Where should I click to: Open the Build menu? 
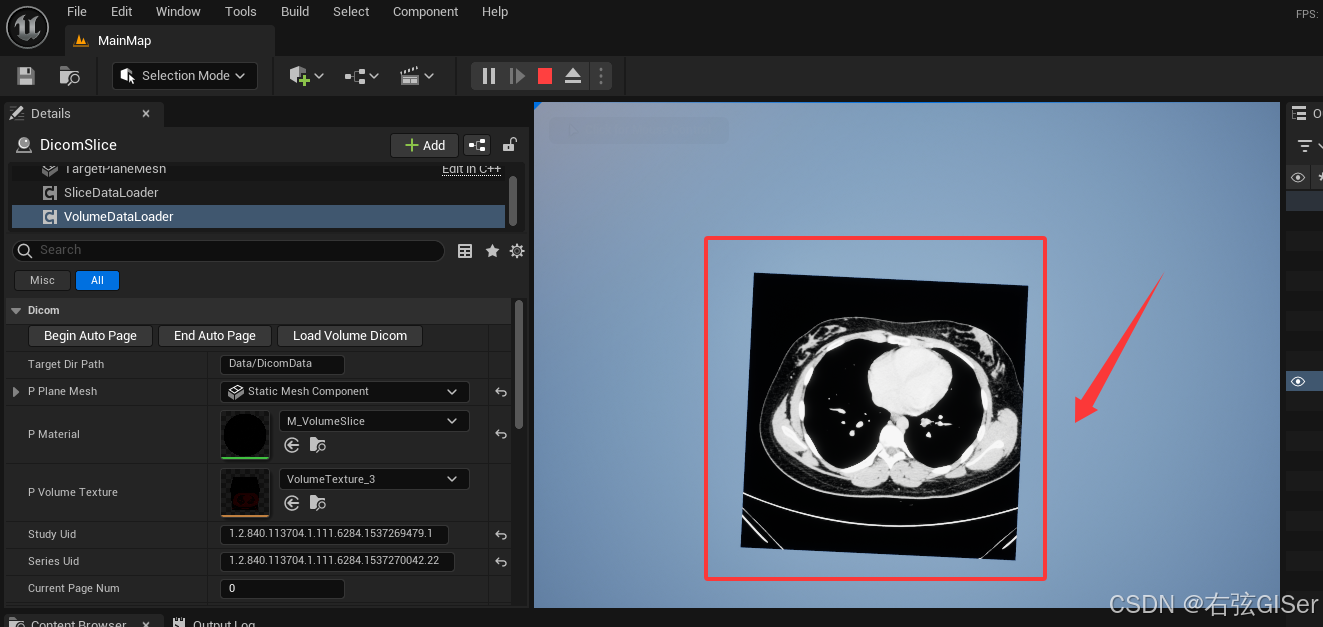point(295,12)
